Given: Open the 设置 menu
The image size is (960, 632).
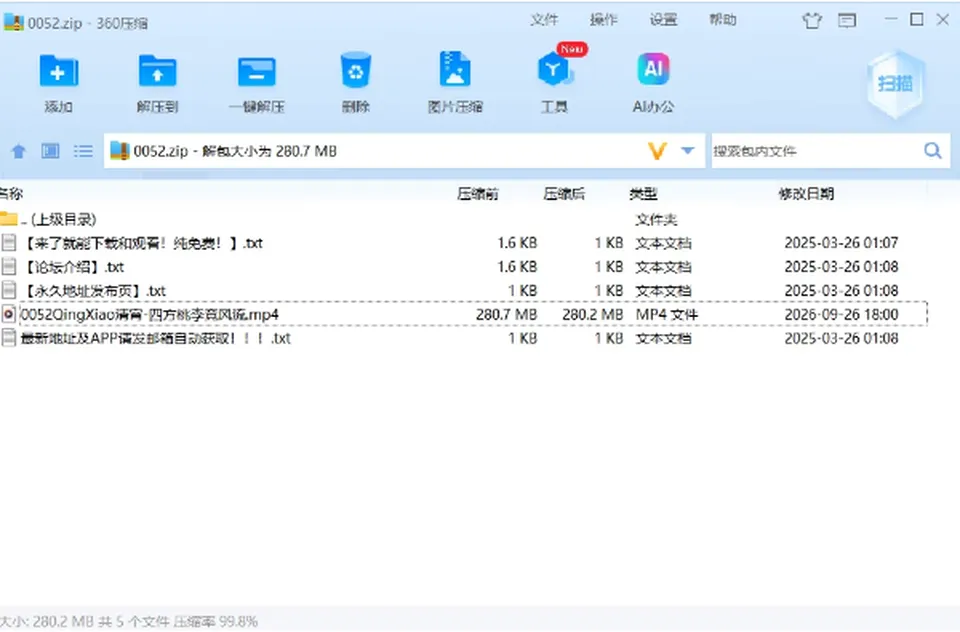Looking at the screenshot, I should click(x=664, y=20).
